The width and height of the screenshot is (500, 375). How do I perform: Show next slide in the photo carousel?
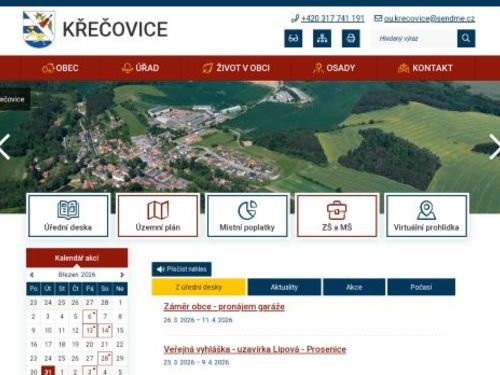(495, 147)
